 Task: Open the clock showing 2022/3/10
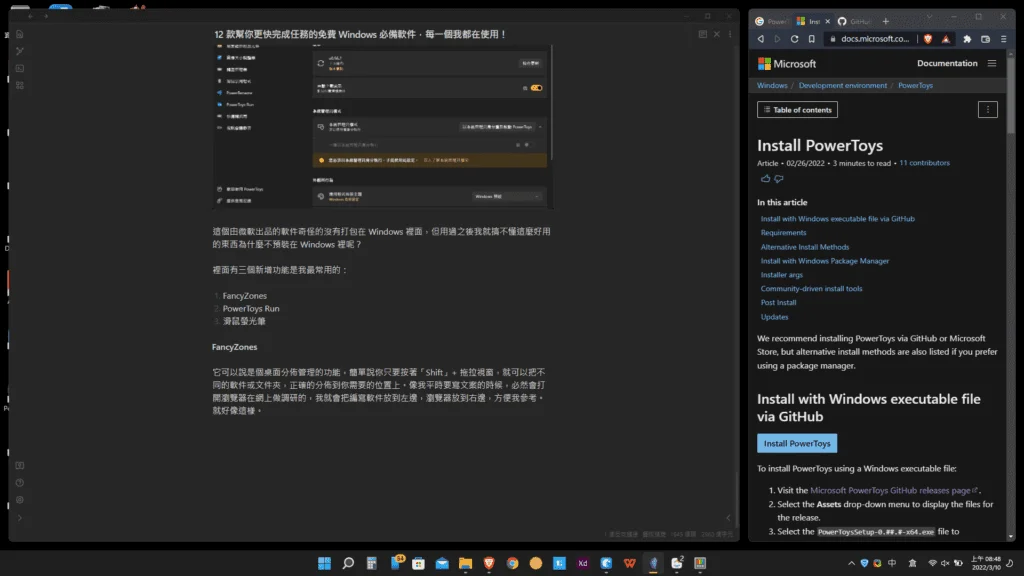(985, 563)
